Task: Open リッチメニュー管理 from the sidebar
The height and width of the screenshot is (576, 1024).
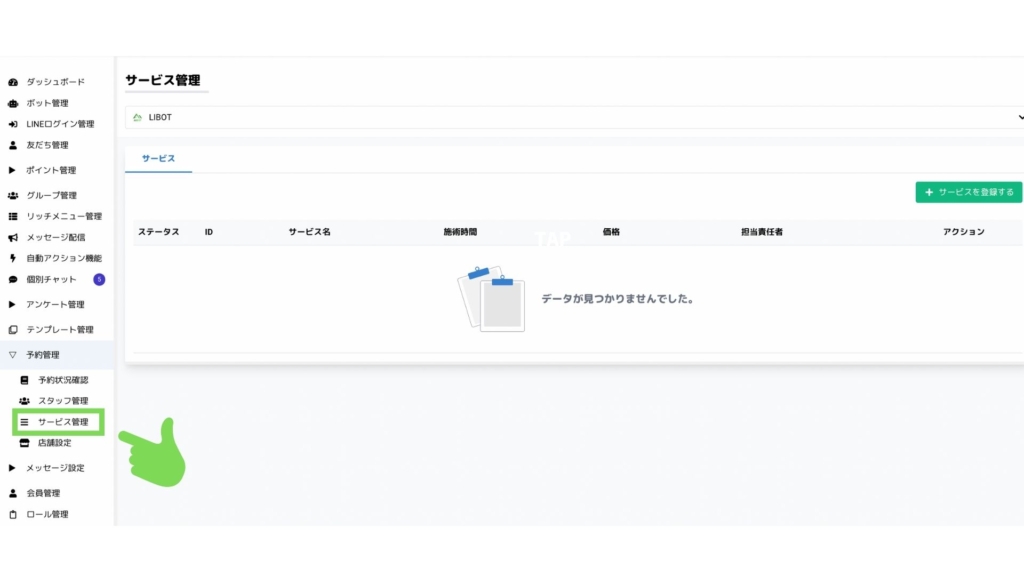Action: (63, 216)
